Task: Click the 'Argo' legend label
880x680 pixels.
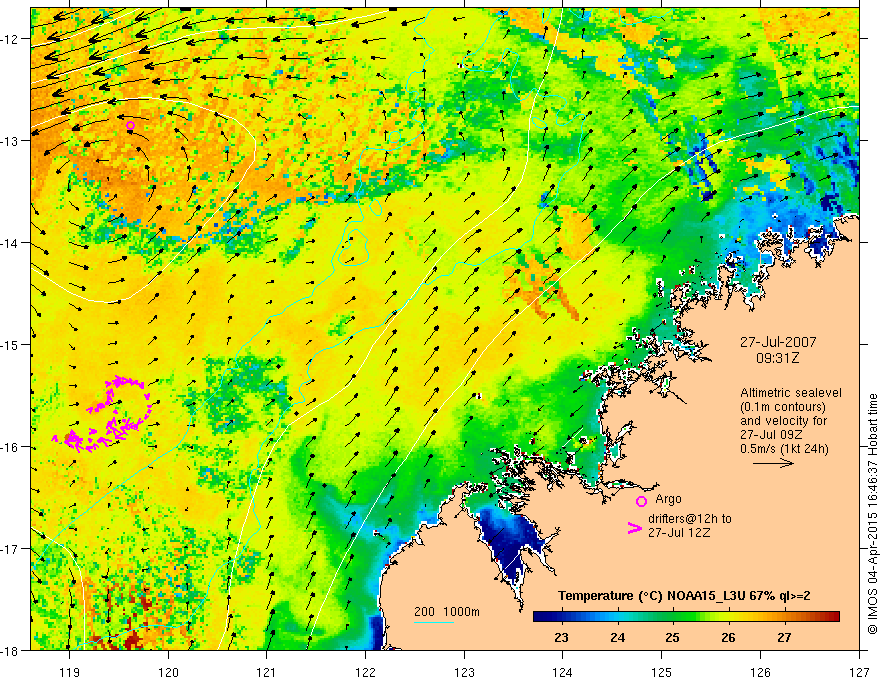Action: 668,499
